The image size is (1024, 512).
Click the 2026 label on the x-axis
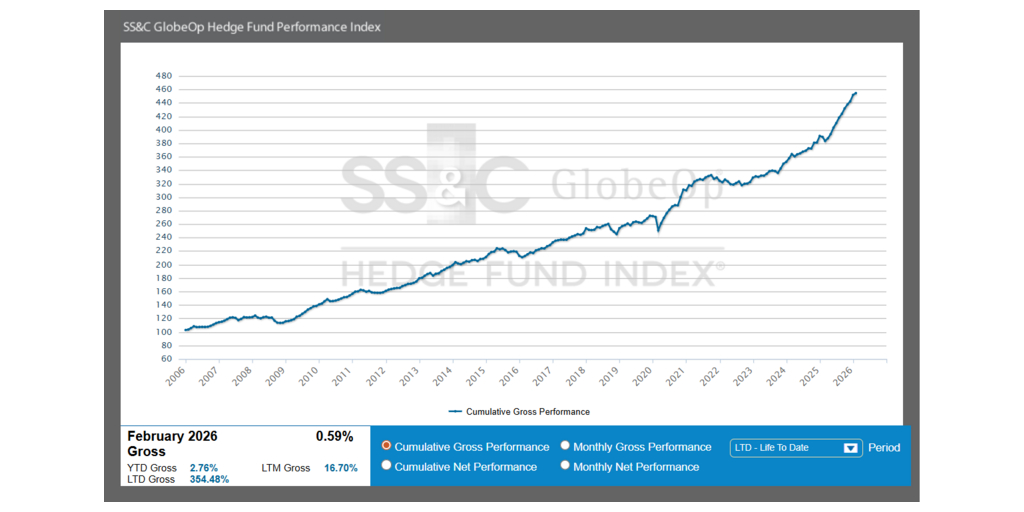(843, 376)
